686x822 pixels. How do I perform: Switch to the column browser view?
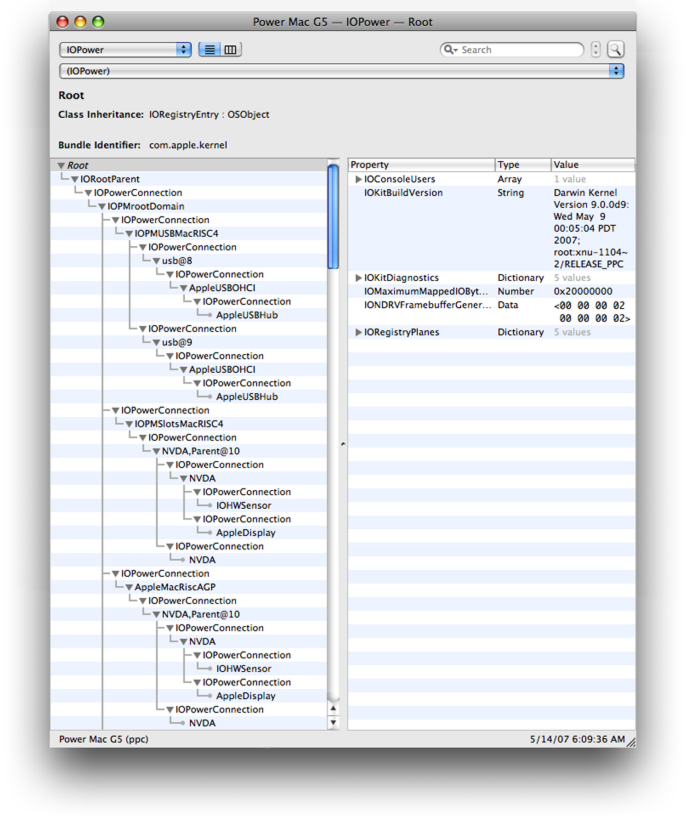[231, 49]
